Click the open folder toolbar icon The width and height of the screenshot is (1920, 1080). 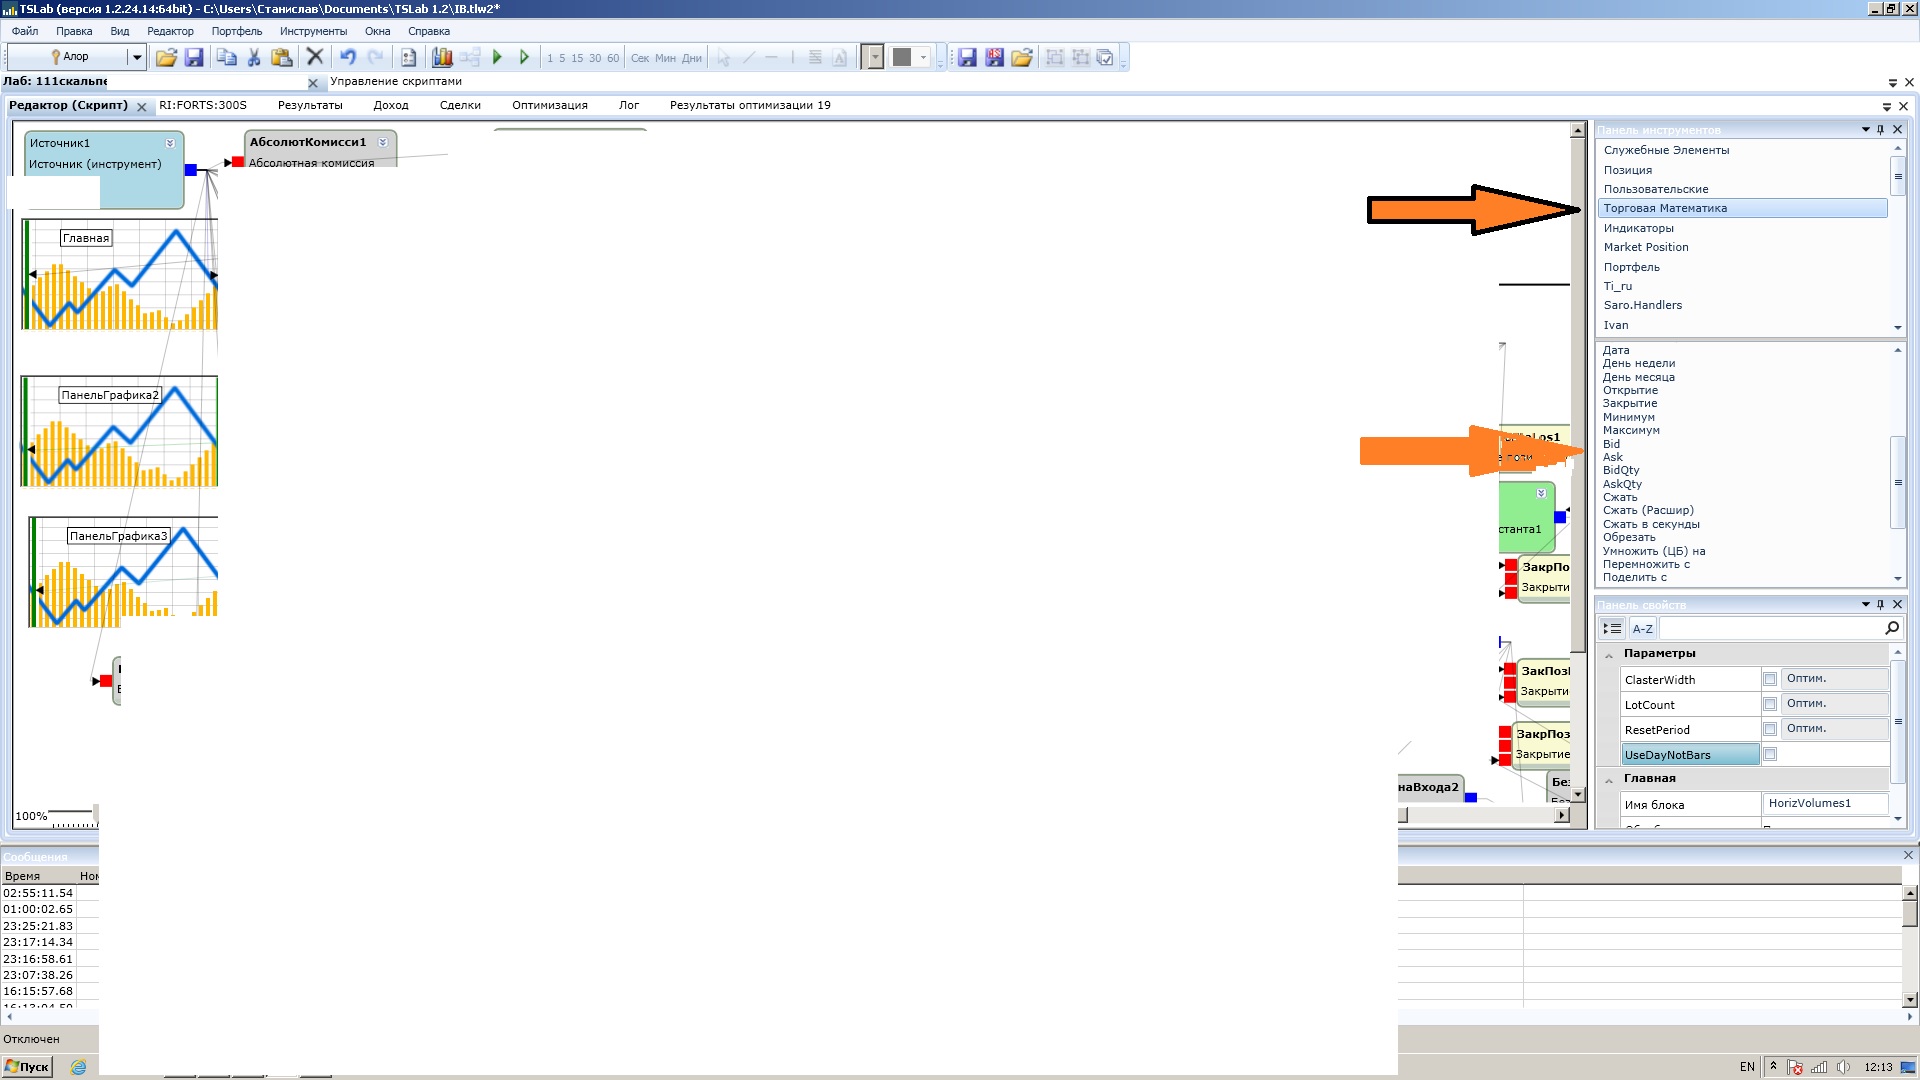pos(166,58)
